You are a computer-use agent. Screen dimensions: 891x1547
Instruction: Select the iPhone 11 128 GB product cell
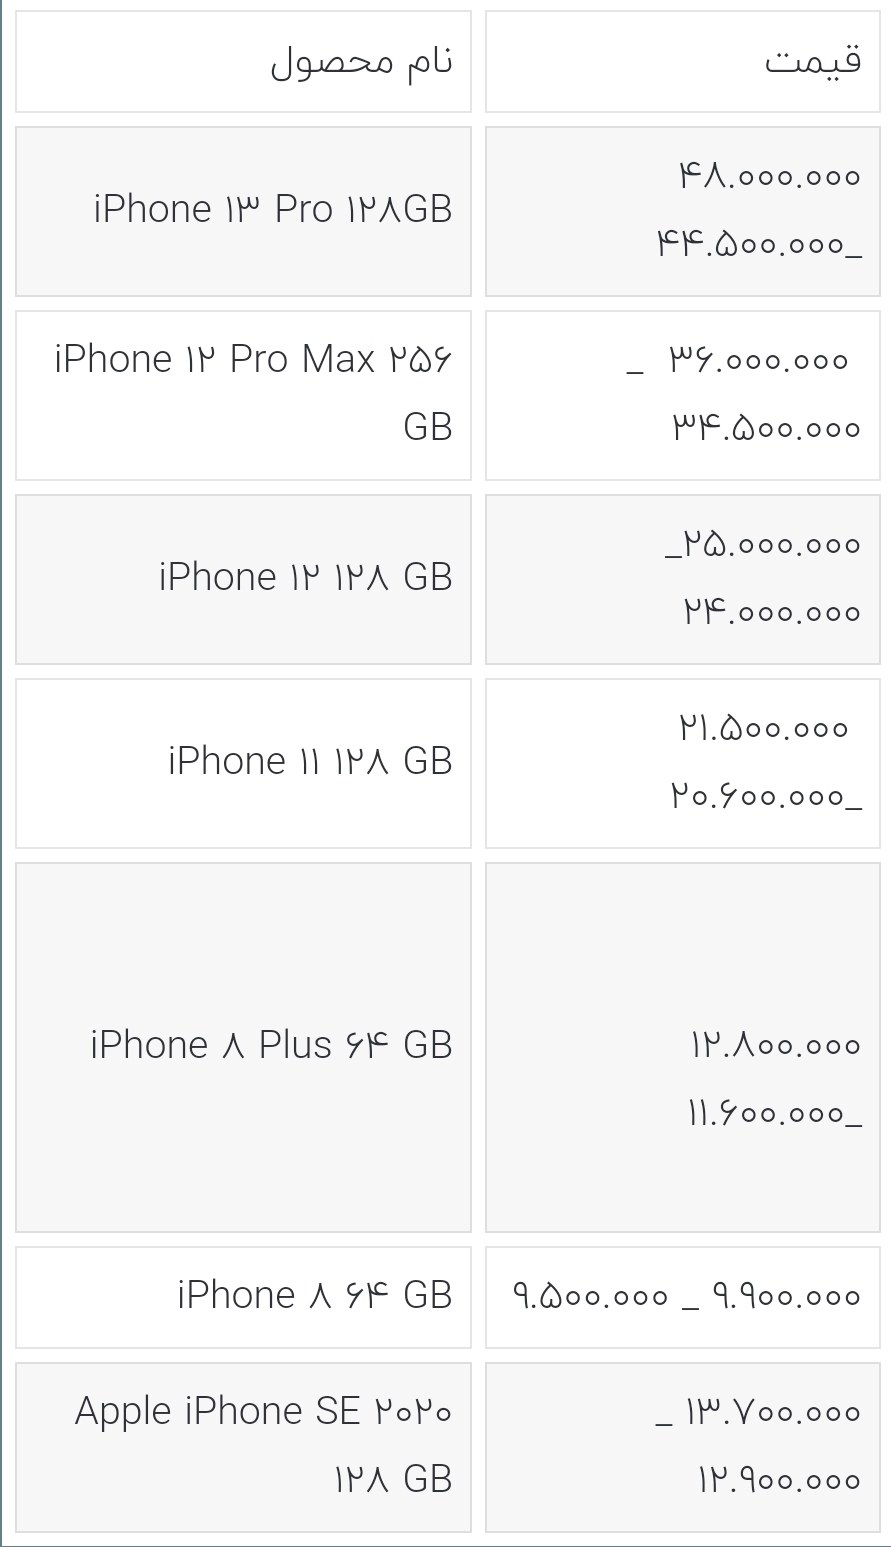[243, 763]
